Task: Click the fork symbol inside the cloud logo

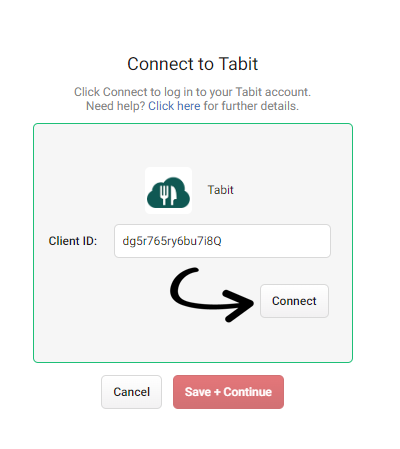Action: point(164,195)
